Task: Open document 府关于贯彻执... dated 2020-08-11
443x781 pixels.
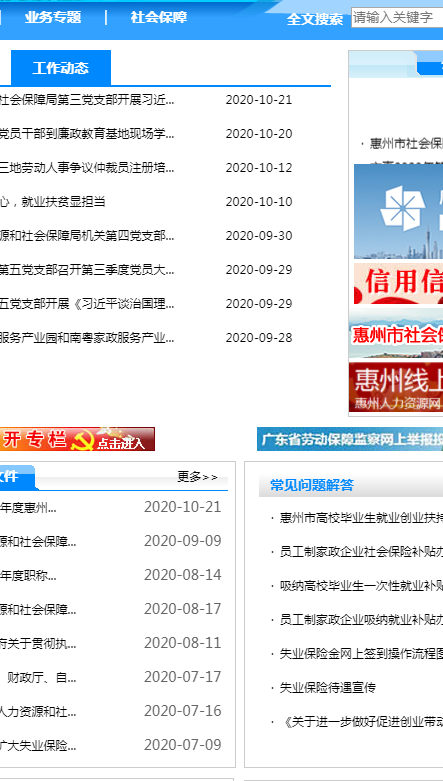Action: 38,643
